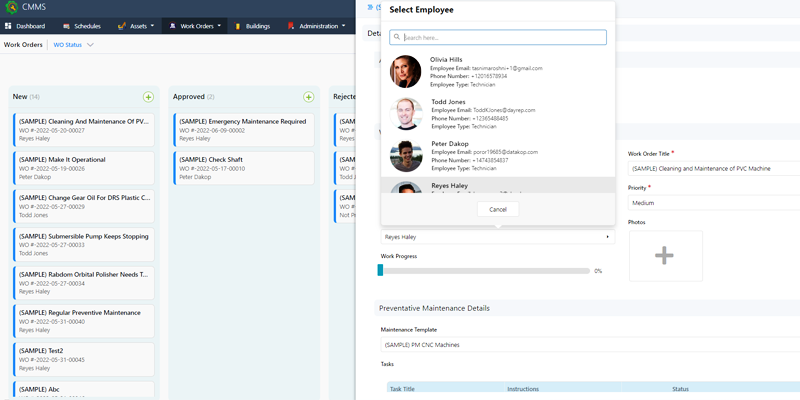The height and width of the screenshot is (400, 800).
Task: Click the plus icon in Approved column
Action: pos(308,97)
